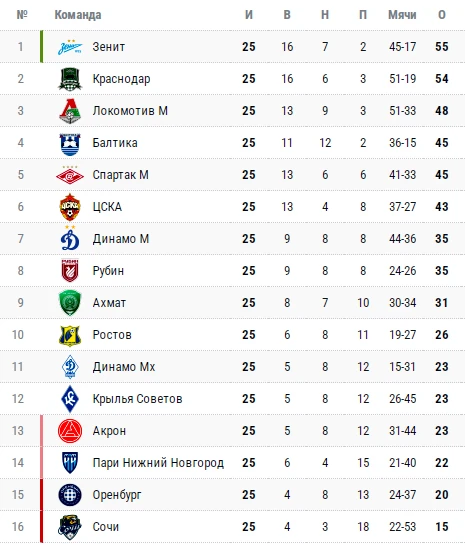Click the Сочи club emblem
Viewport: 465px width, 550px height.
coord(70,527)
